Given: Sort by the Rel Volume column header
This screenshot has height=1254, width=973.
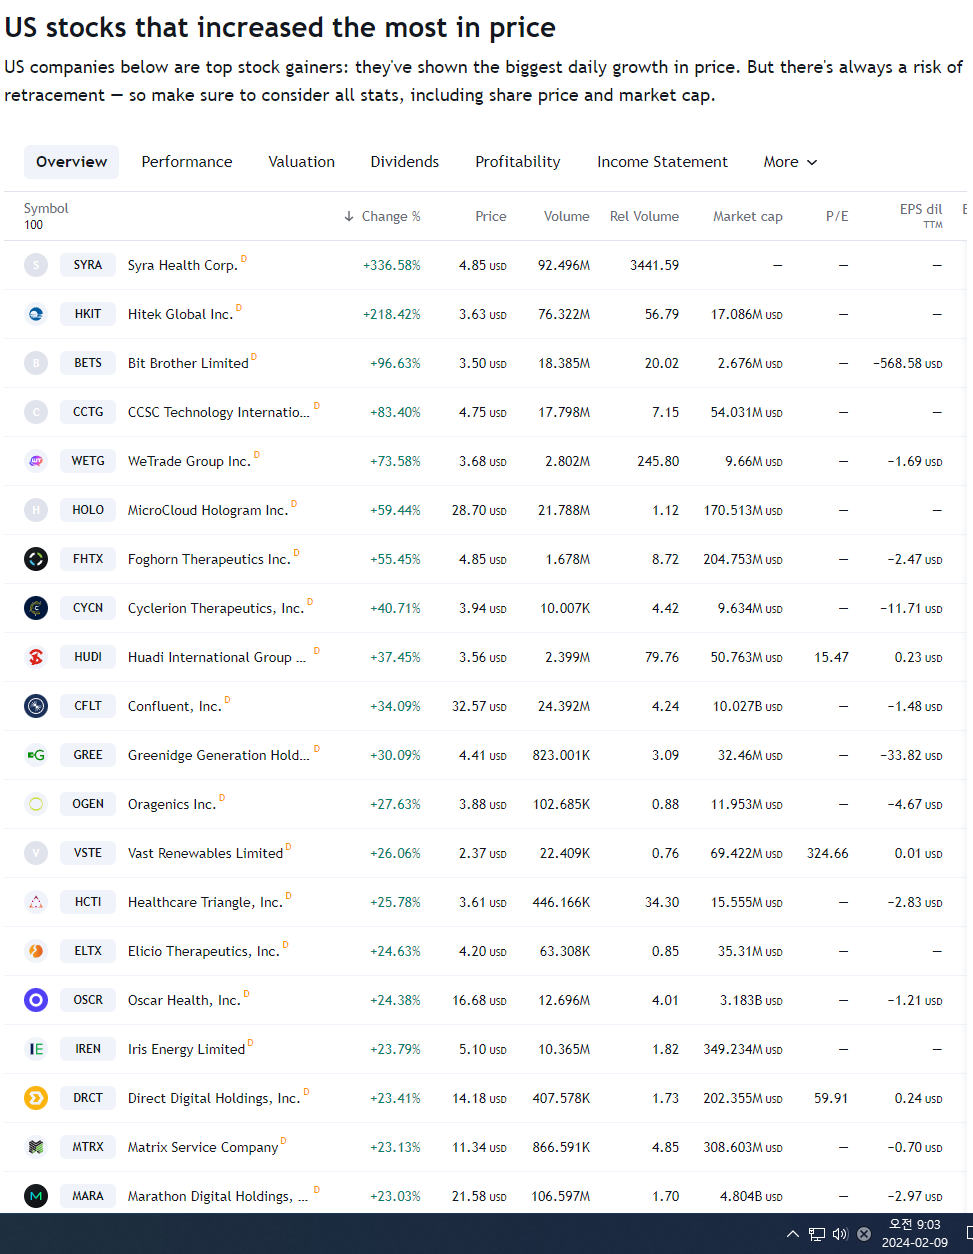Looking at the screenshot, I should point(644,216).
